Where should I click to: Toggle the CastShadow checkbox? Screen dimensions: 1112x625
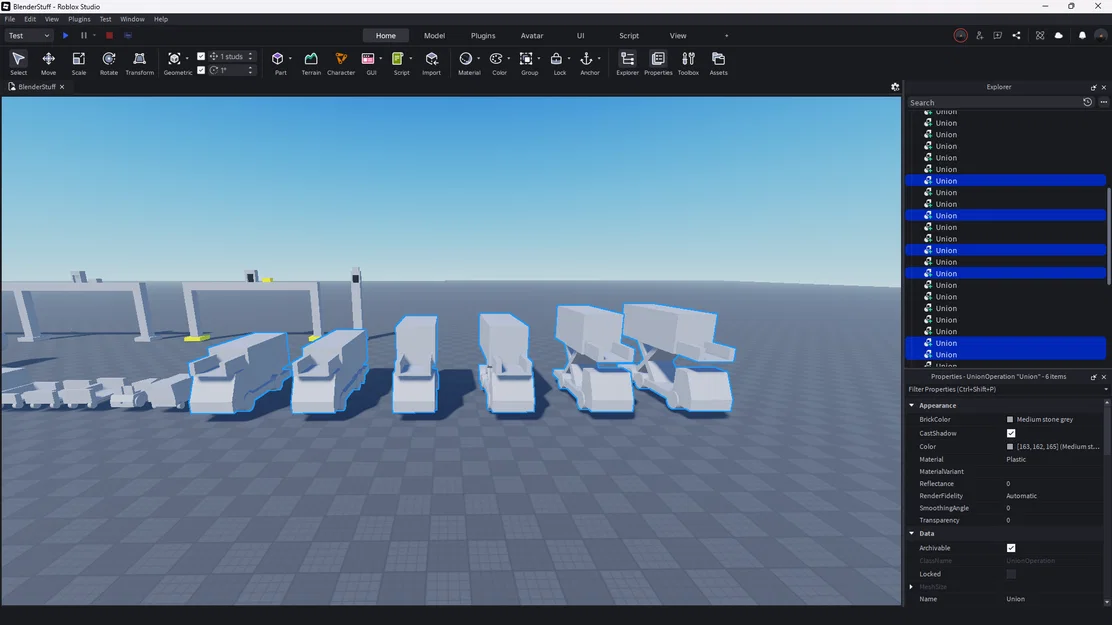click(1011, 433)
